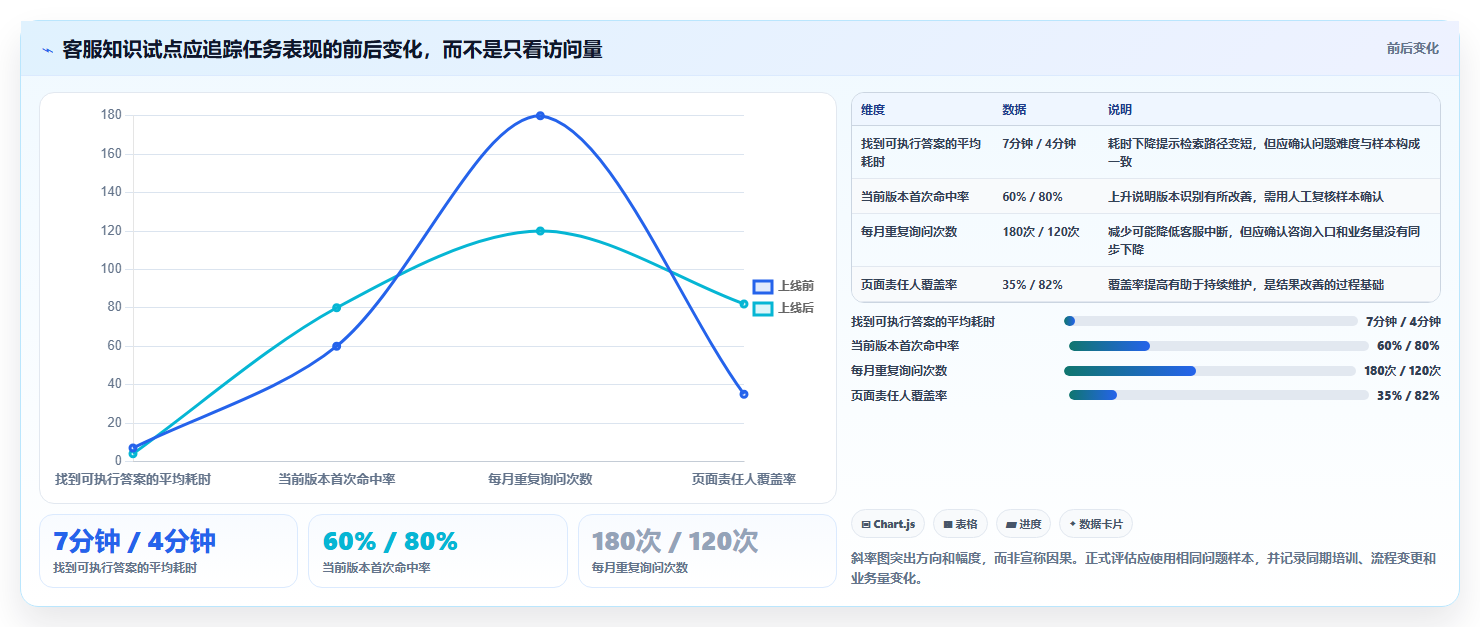Select the 上线后 data point at 80
Viewport: 1480px width, 627px height.
[x=337, y=308]
